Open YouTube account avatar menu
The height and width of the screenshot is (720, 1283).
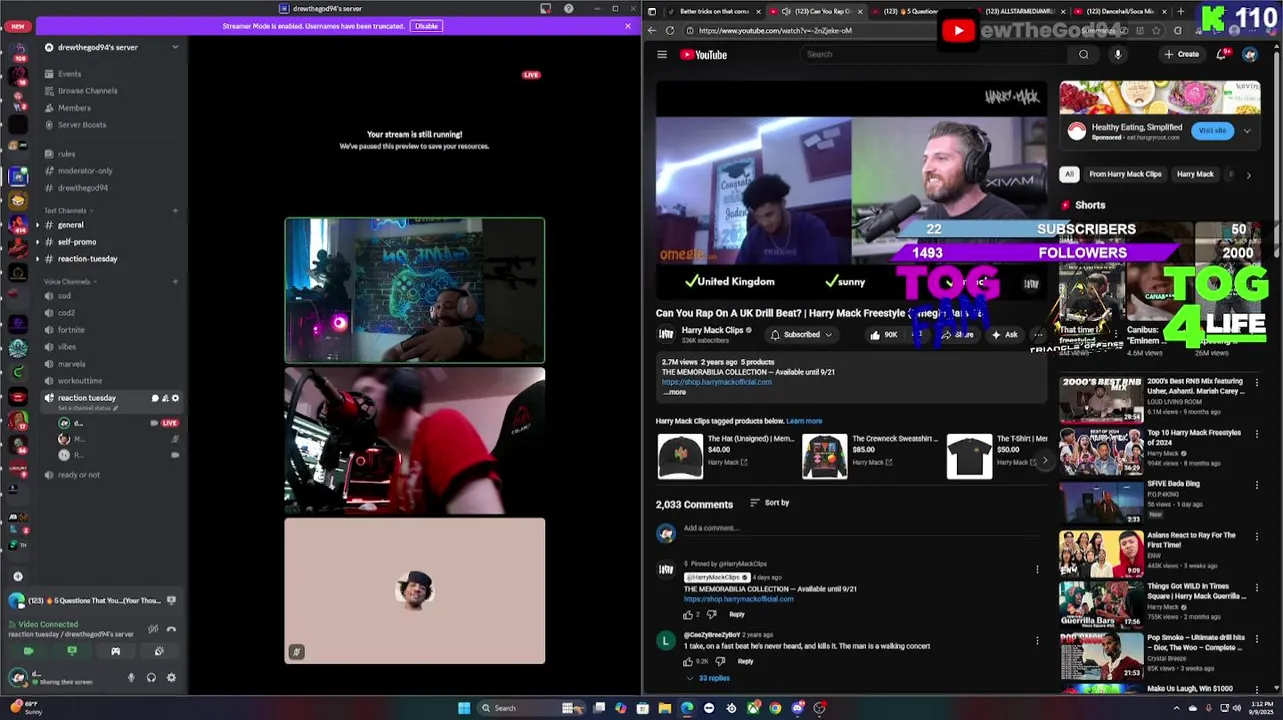click(1250, 54)
